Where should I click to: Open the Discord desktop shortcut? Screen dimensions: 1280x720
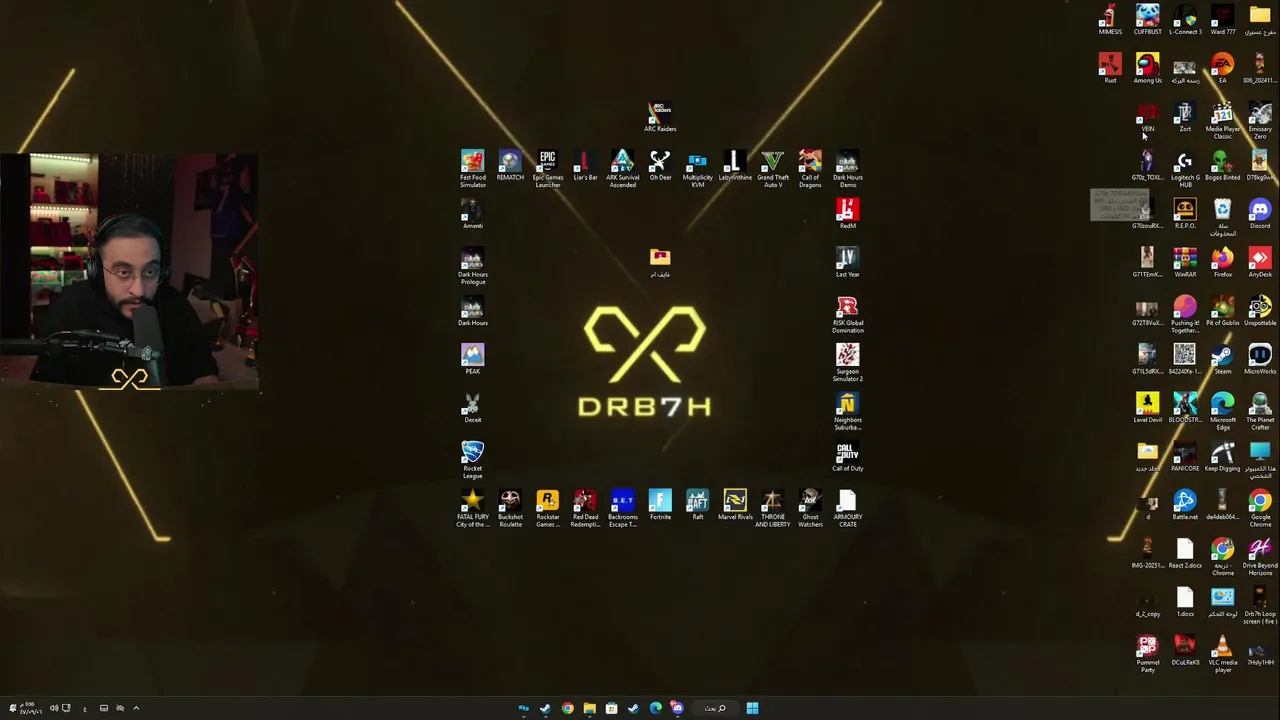click(1260, 214)
